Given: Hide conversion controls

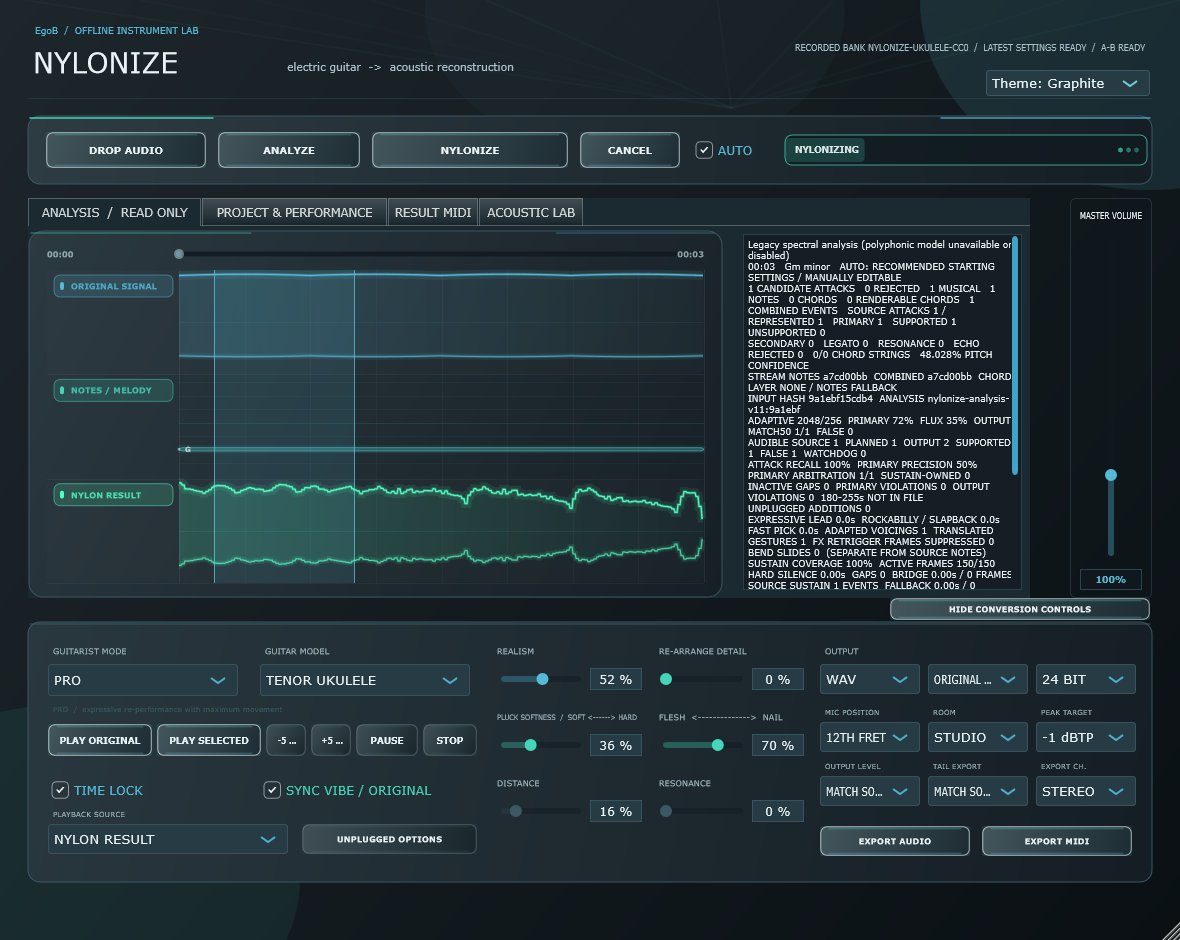Looking at the screenshot, I should [1020, 609].
